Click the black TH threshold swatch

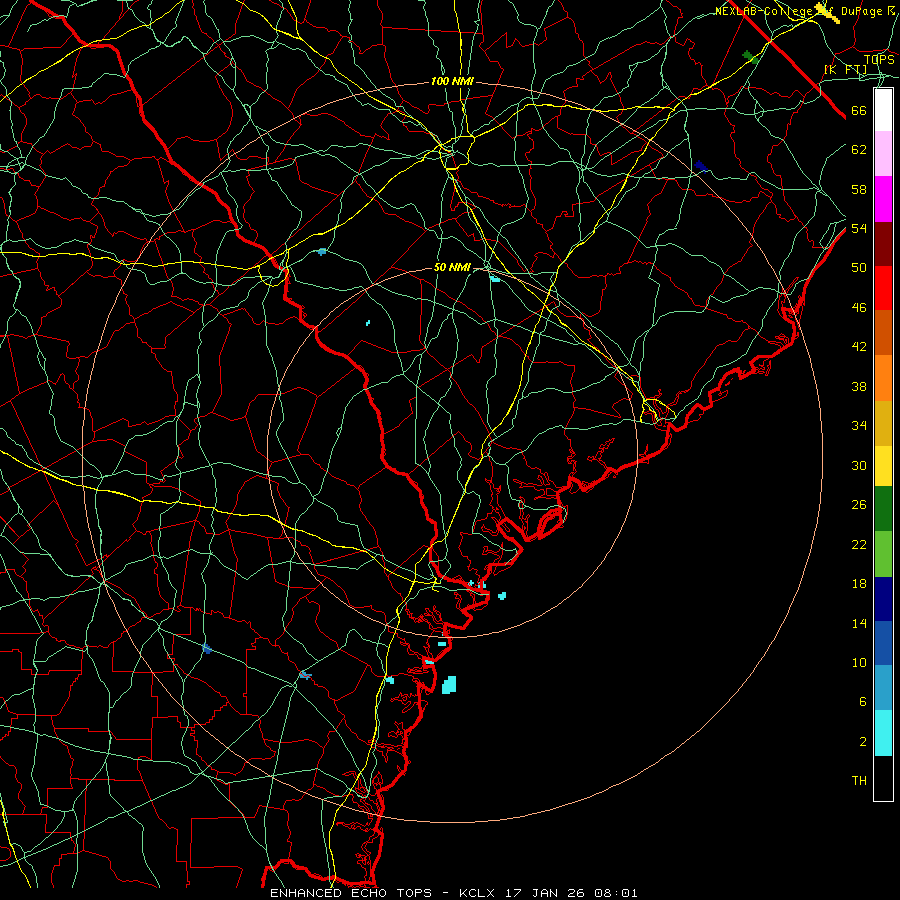coord(883,778)
